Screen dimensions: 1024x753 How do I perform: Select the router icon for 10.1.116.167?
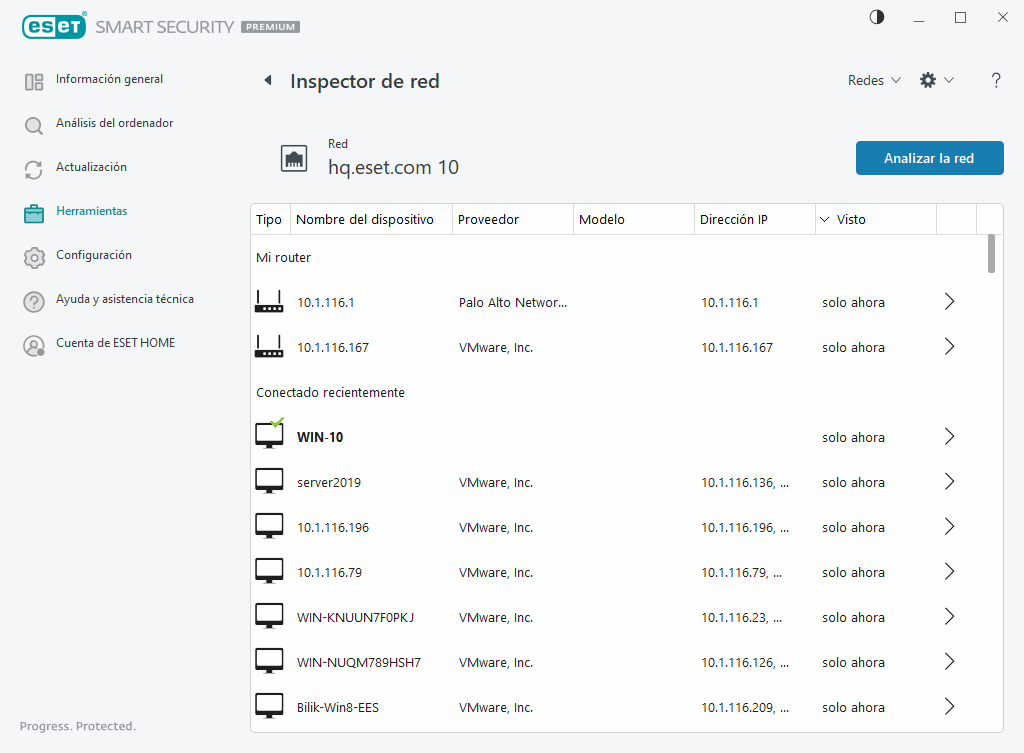coord(269,347)
